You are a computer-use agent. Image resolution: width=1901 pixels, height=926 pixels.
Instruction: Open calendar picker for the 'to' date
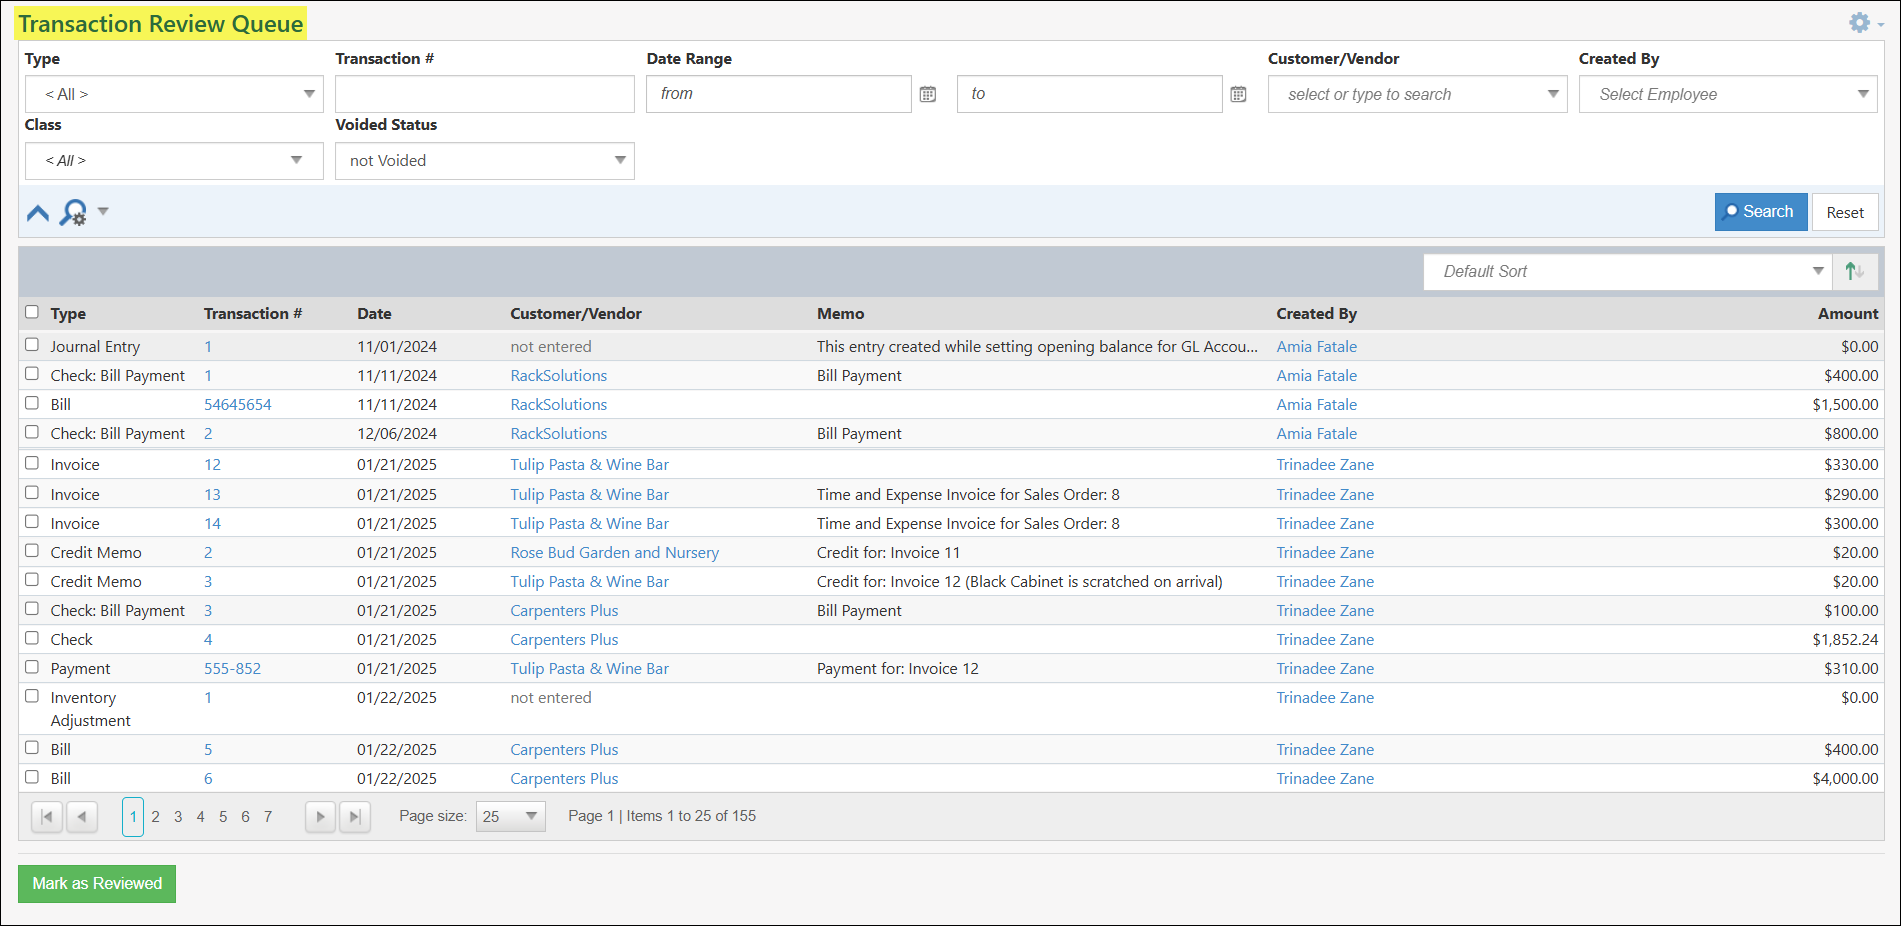click(1239, 93)
